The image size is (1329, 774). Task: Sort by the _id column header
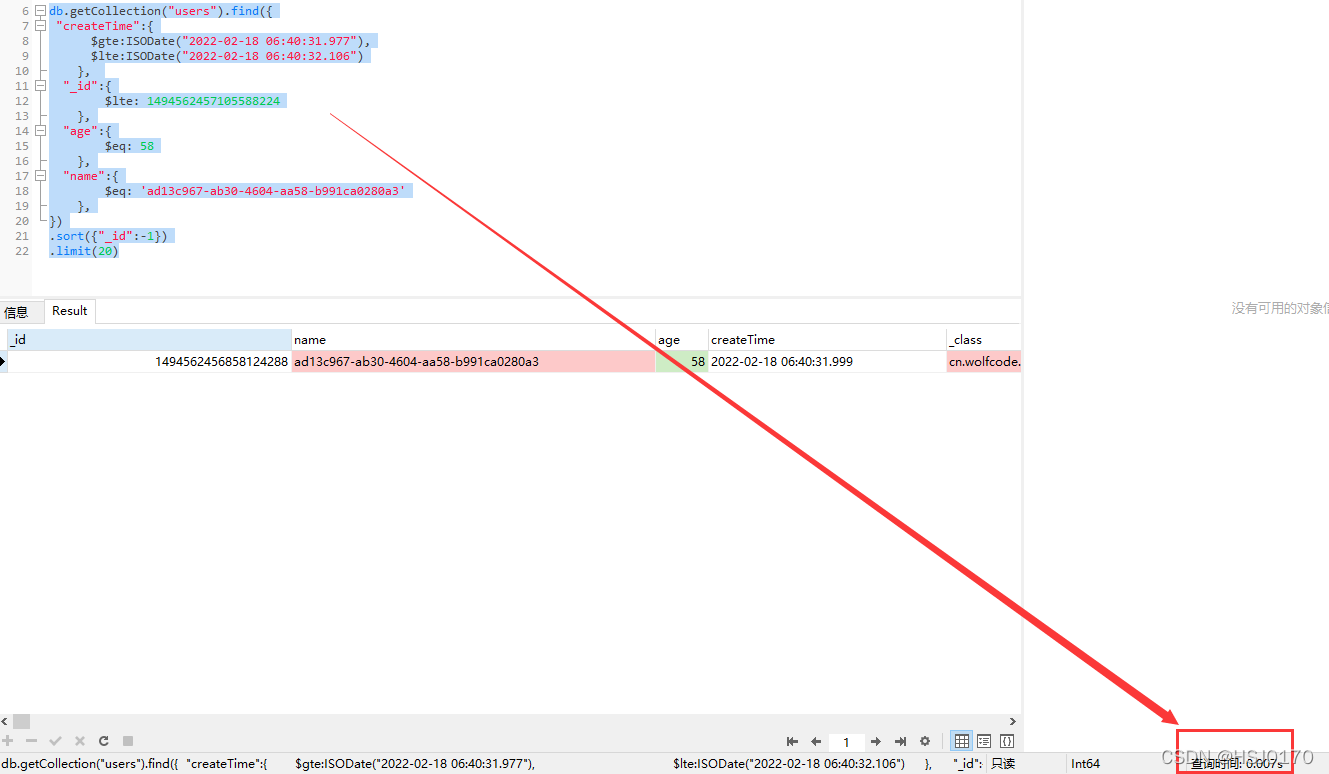click(149, 340)
